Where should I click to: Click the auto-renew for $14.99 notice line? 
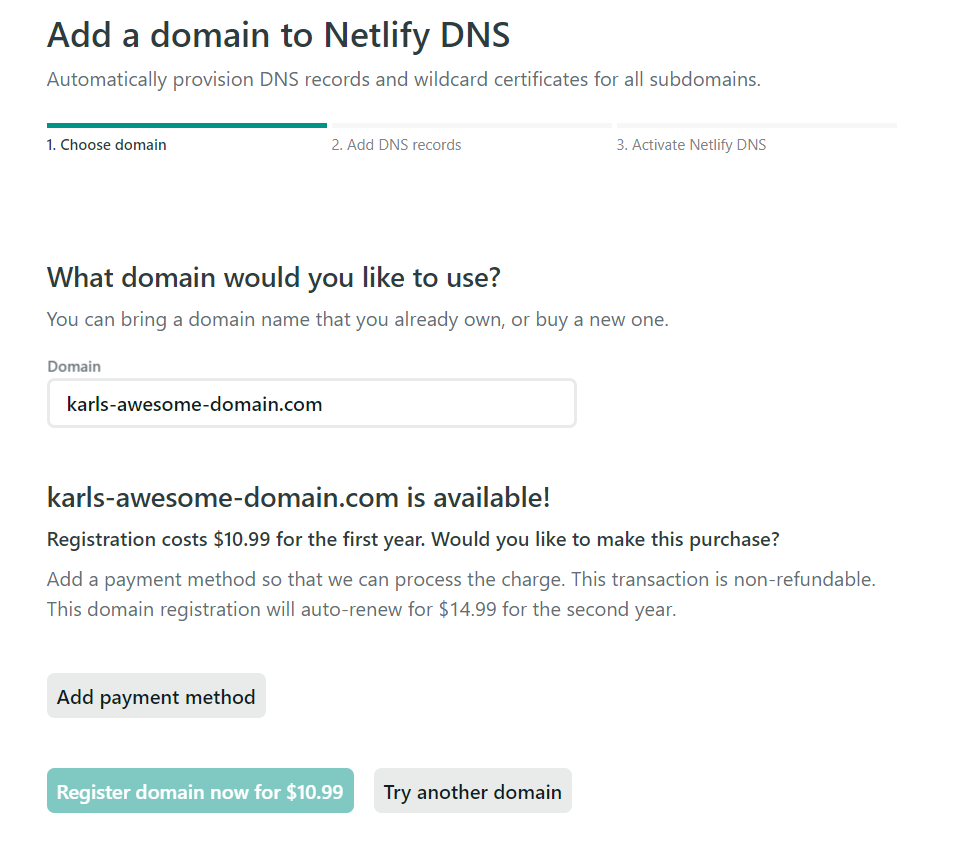click(x=361, y=609)
